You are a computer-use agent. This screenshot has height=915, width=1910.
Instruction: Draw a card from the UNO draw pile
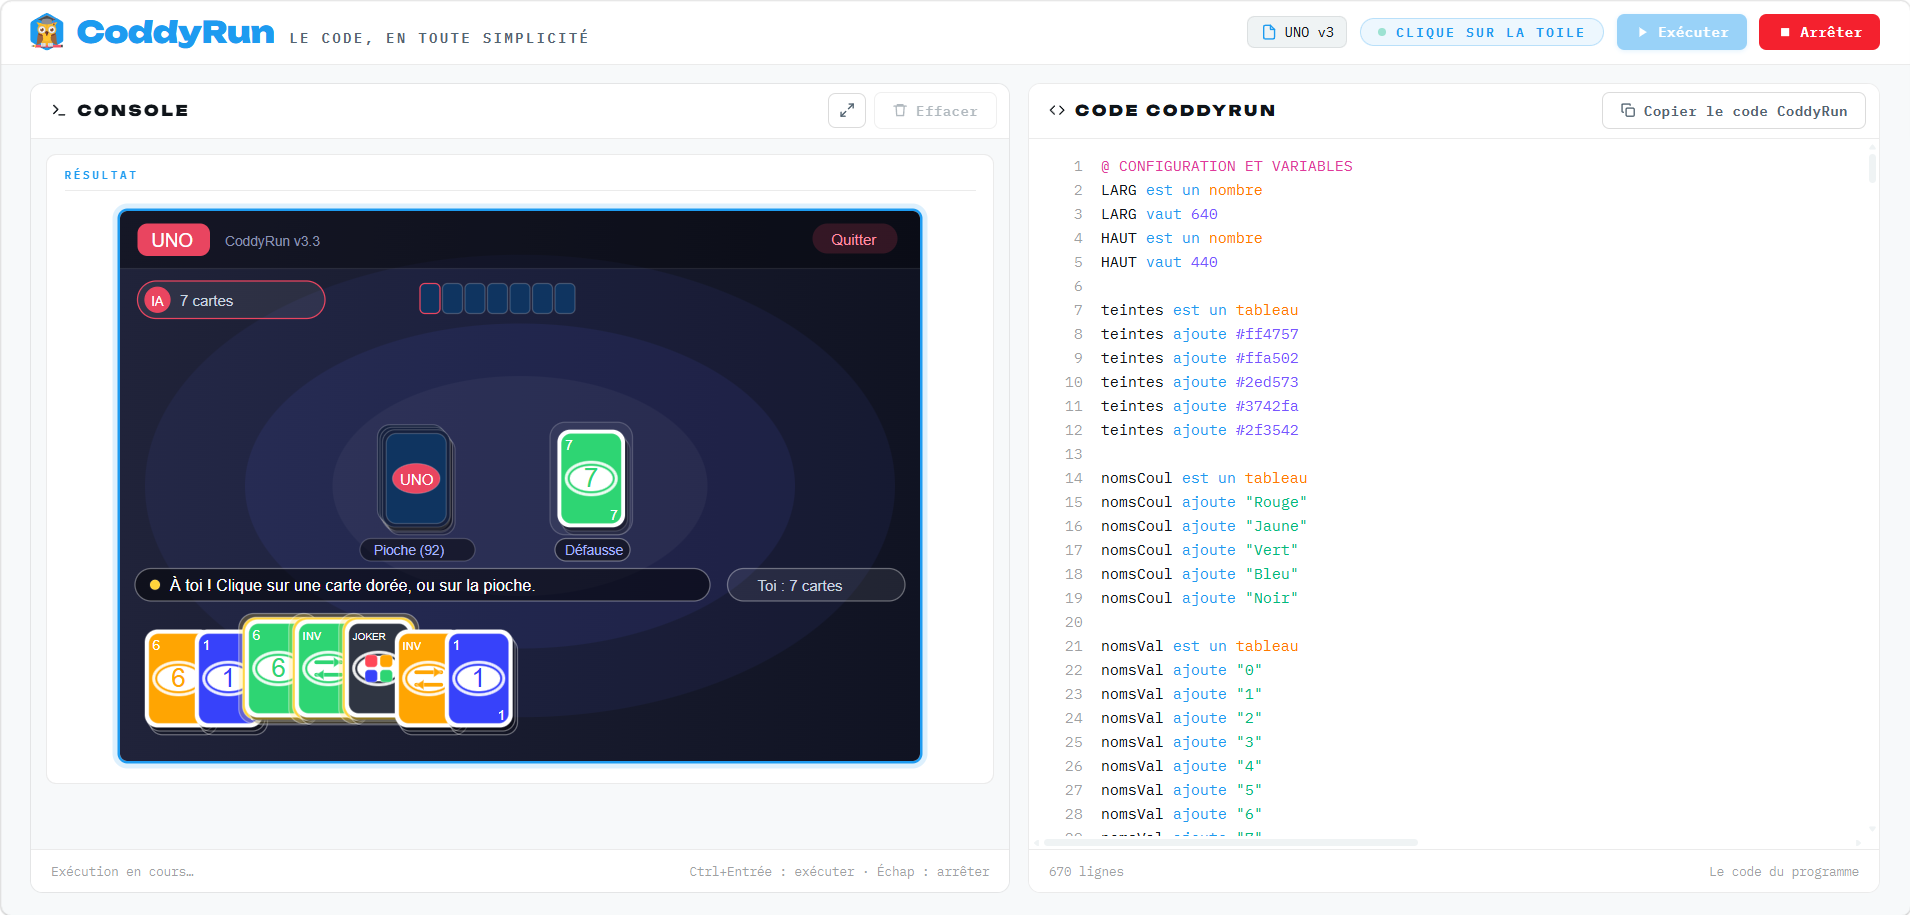click(416, 479)
